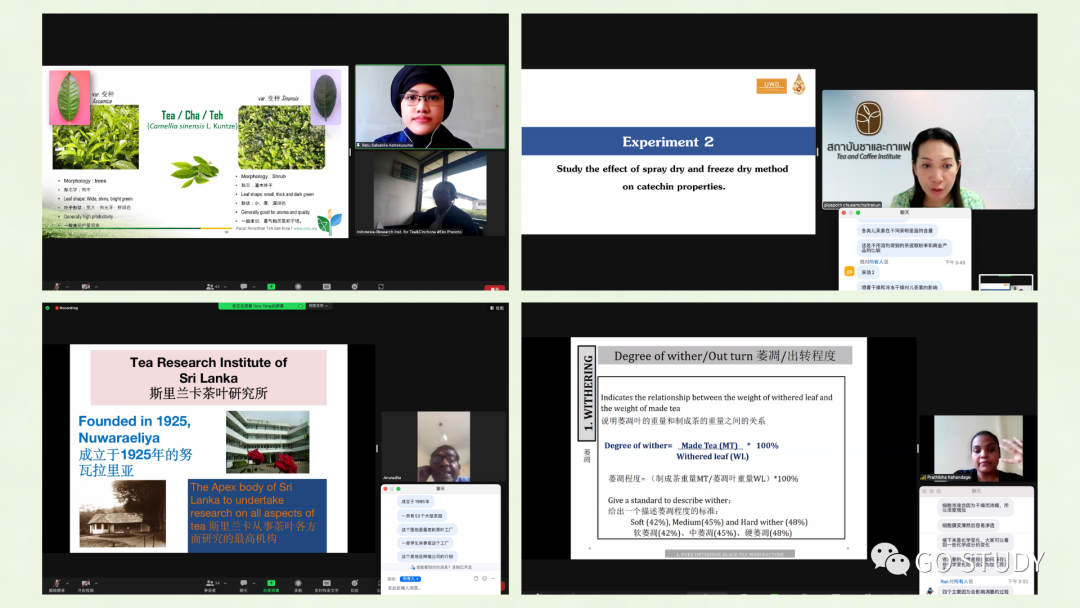The image size is (1080, 608).
Task: Click orange sender avatar in Experiment 2 chat
Action: 849,271
